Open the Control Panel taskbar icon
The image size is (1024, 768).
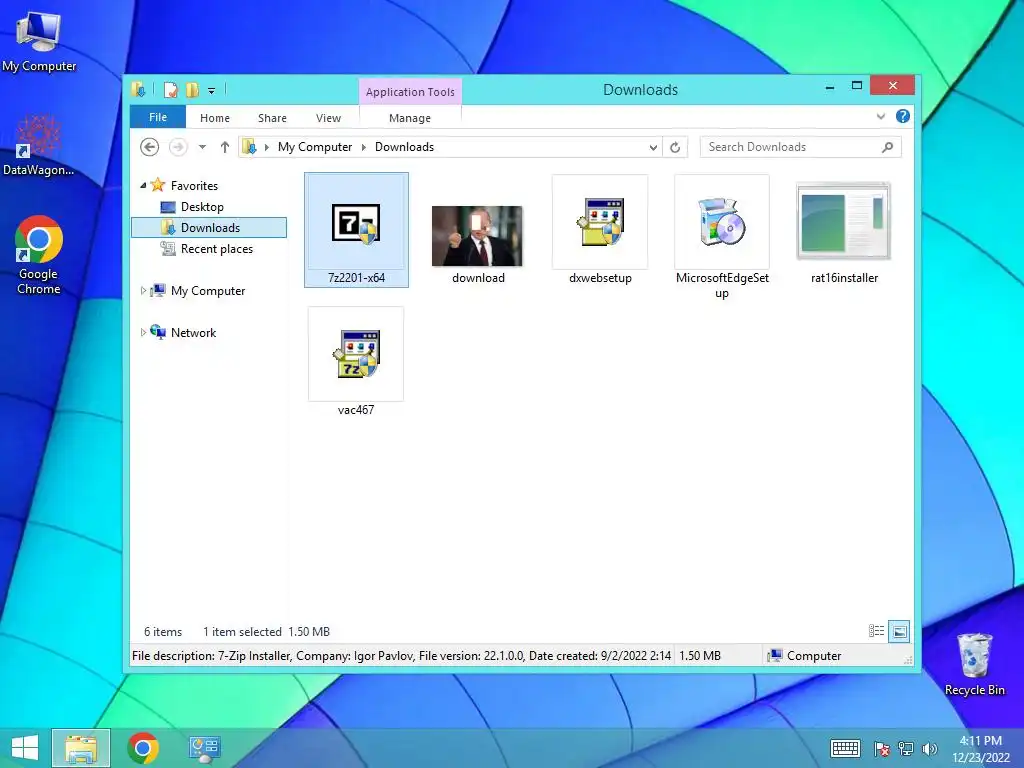point(204,748)
